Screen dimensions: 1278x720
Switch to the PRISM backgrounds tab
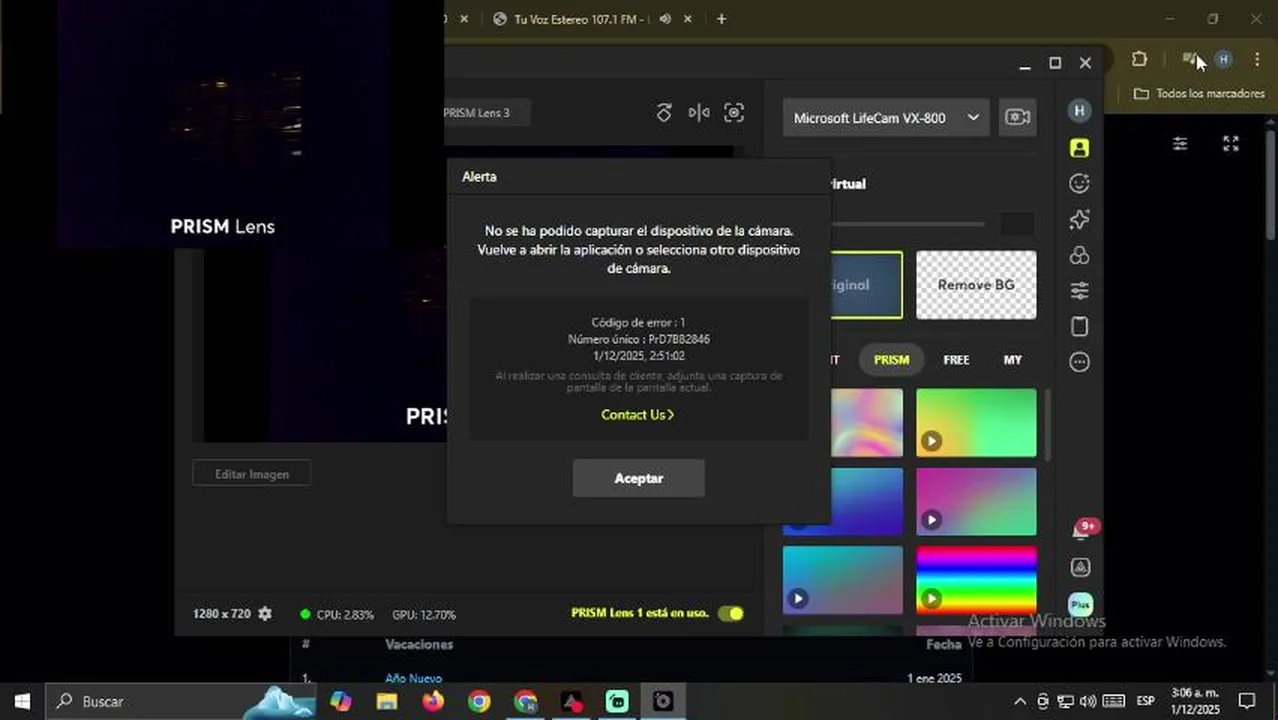pyautogui.click(x=891, y=360)
